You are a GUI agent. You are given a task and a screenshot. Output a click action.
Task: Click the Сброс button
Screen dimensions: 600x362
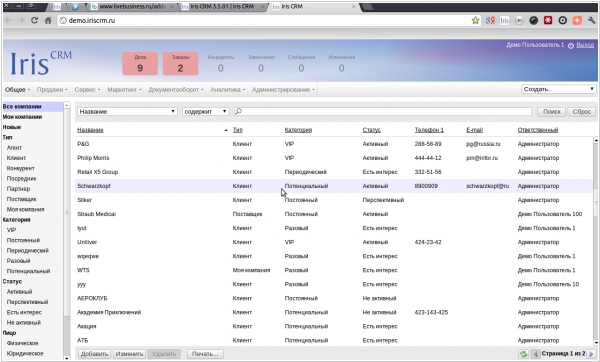pos(581,111)
